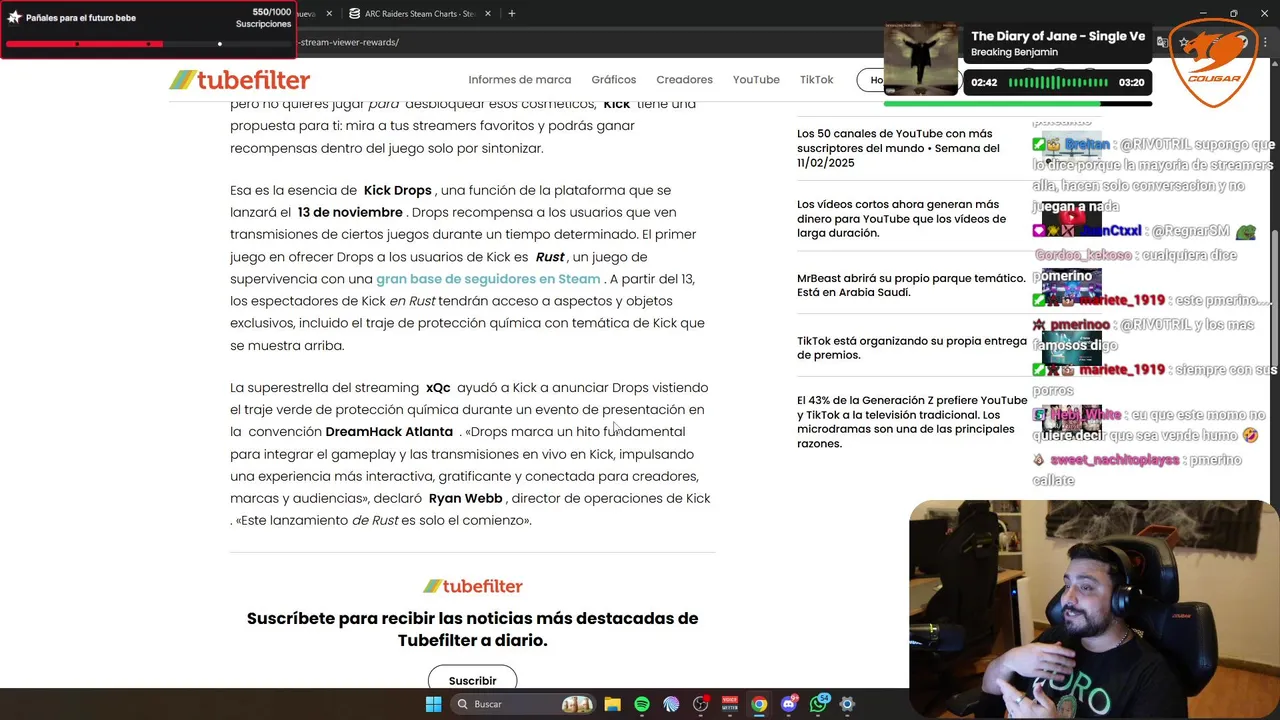This screenshot has height=720, width=1280.
Task: Click the song playback progress bar
Action: [1017, 103]
